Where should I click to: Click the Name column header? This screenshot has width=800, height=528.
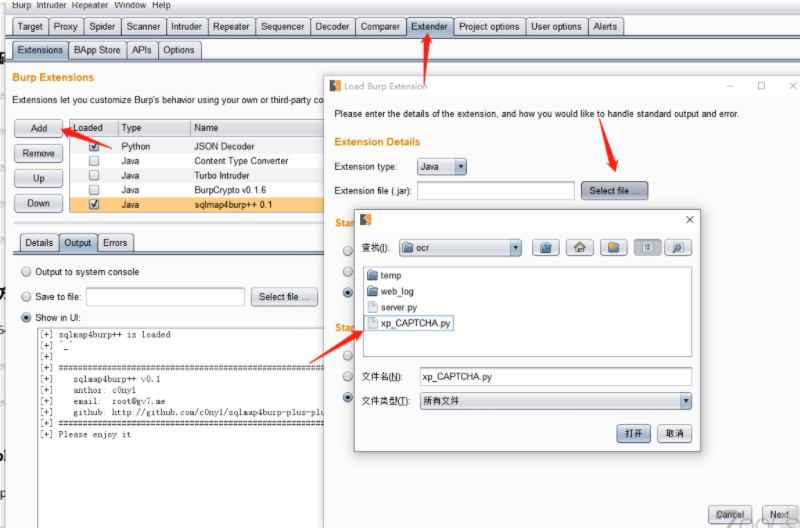pos(257,128)
